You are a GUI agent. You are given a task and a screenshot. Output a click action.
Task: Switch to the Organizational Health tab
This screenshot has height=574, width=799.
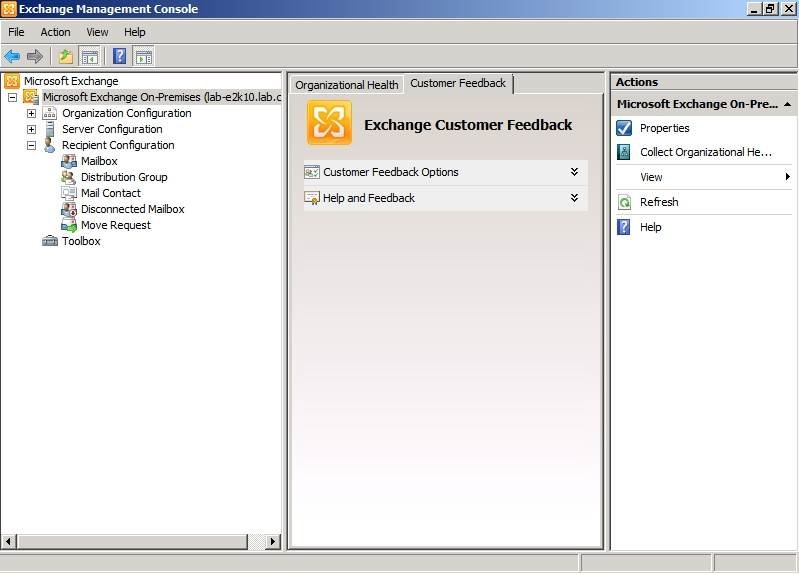[346, 85]
